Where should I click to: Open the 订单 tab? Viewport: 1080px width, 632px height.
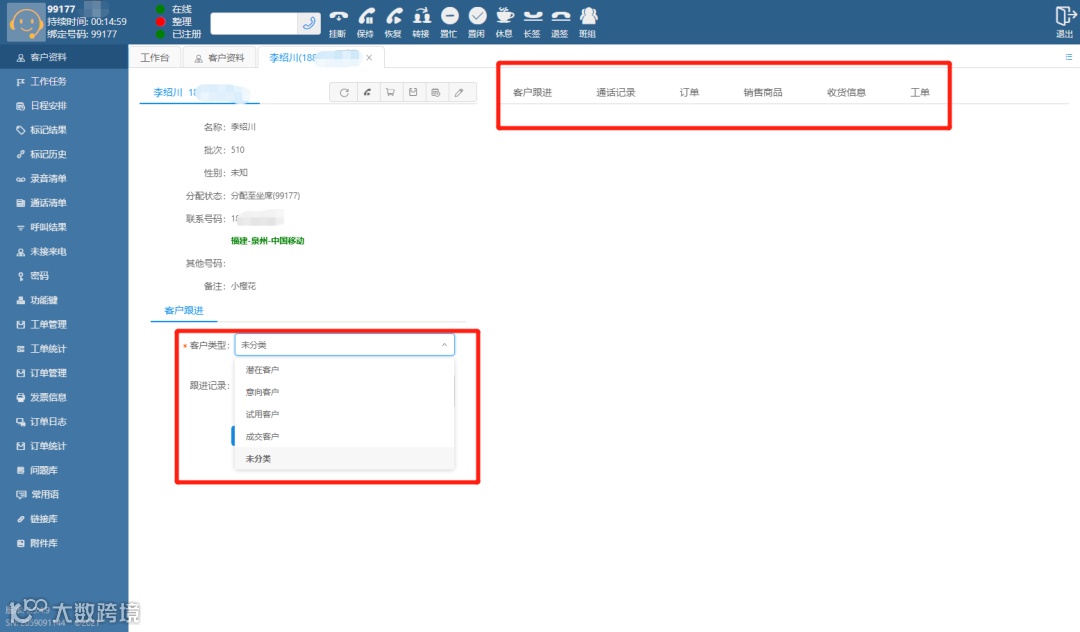click(x=689, y=92)
